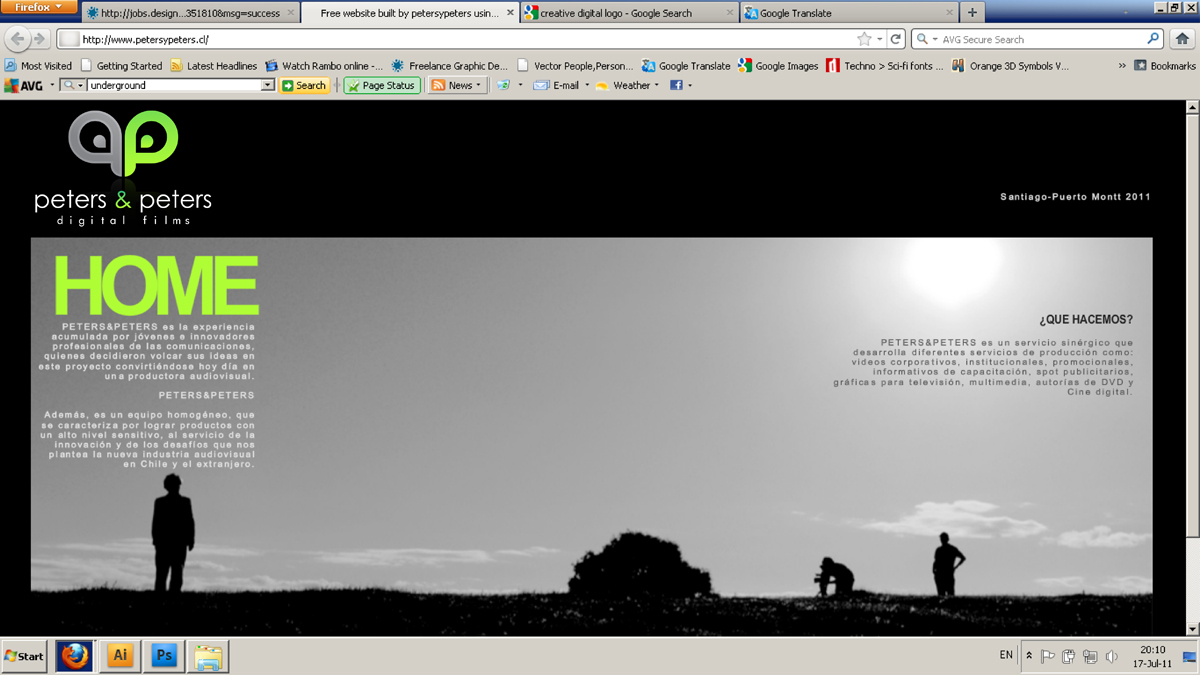1200x675 pixels.
Task: Click the page scrollbar down arrow
Action: 1192,628
